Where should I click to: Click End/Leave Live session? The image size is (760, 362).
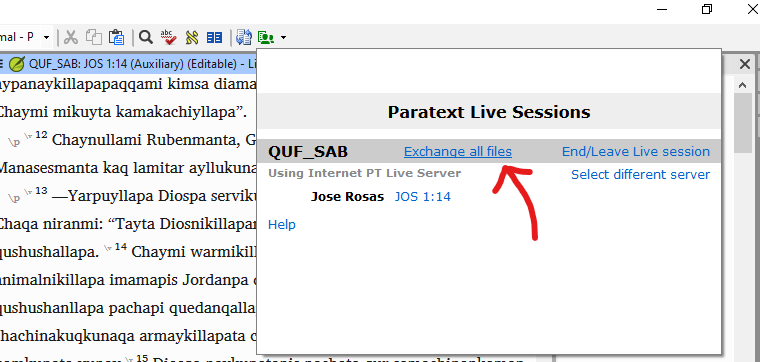(636, 152)
